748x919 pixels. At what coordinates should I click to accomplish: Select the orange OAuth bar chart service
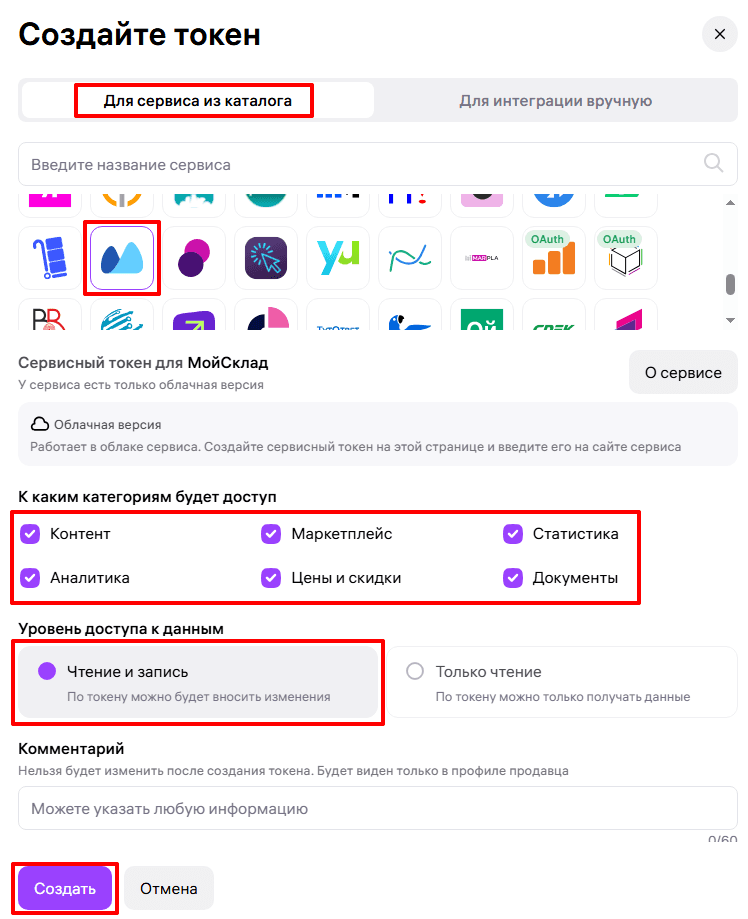pos(553,258)
